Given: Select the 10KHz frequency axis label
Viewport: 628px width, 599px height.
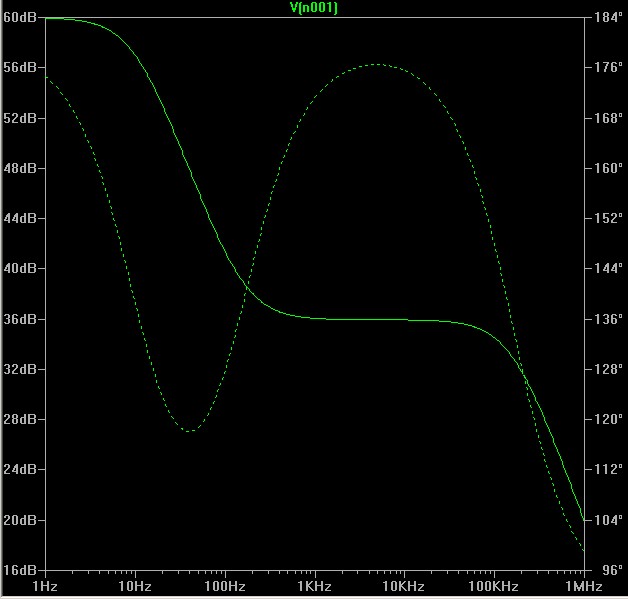Looking at the screenshot, I should tap(404, 585).
